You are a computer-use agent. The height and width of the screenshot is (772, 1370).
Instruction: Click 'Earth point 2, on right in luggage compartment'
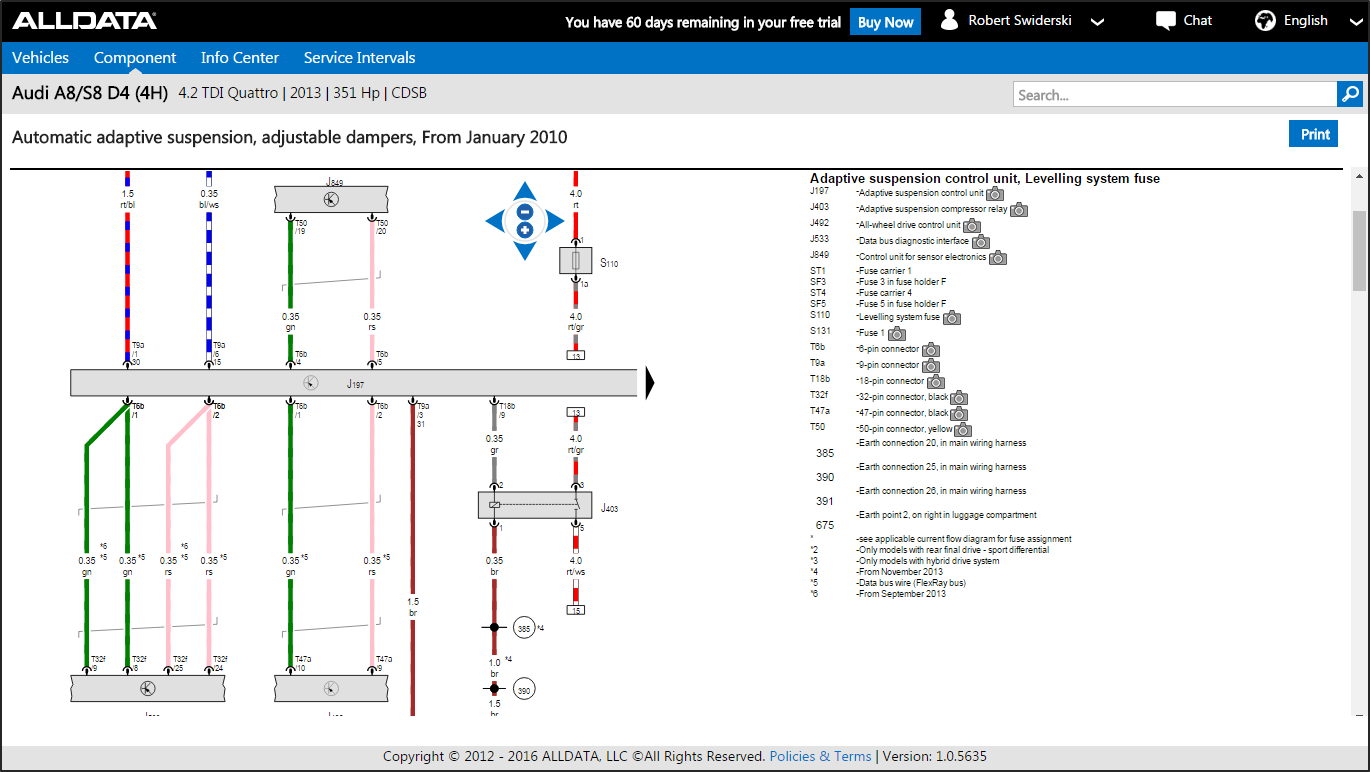tap(946, 515)
